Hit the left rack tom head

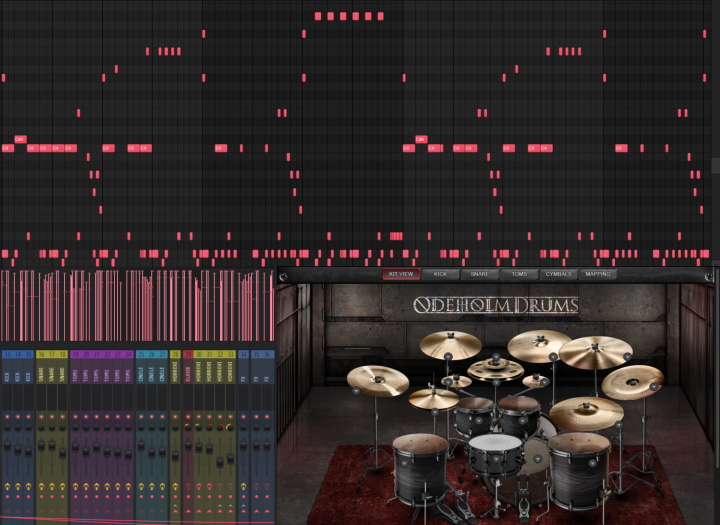474,403
